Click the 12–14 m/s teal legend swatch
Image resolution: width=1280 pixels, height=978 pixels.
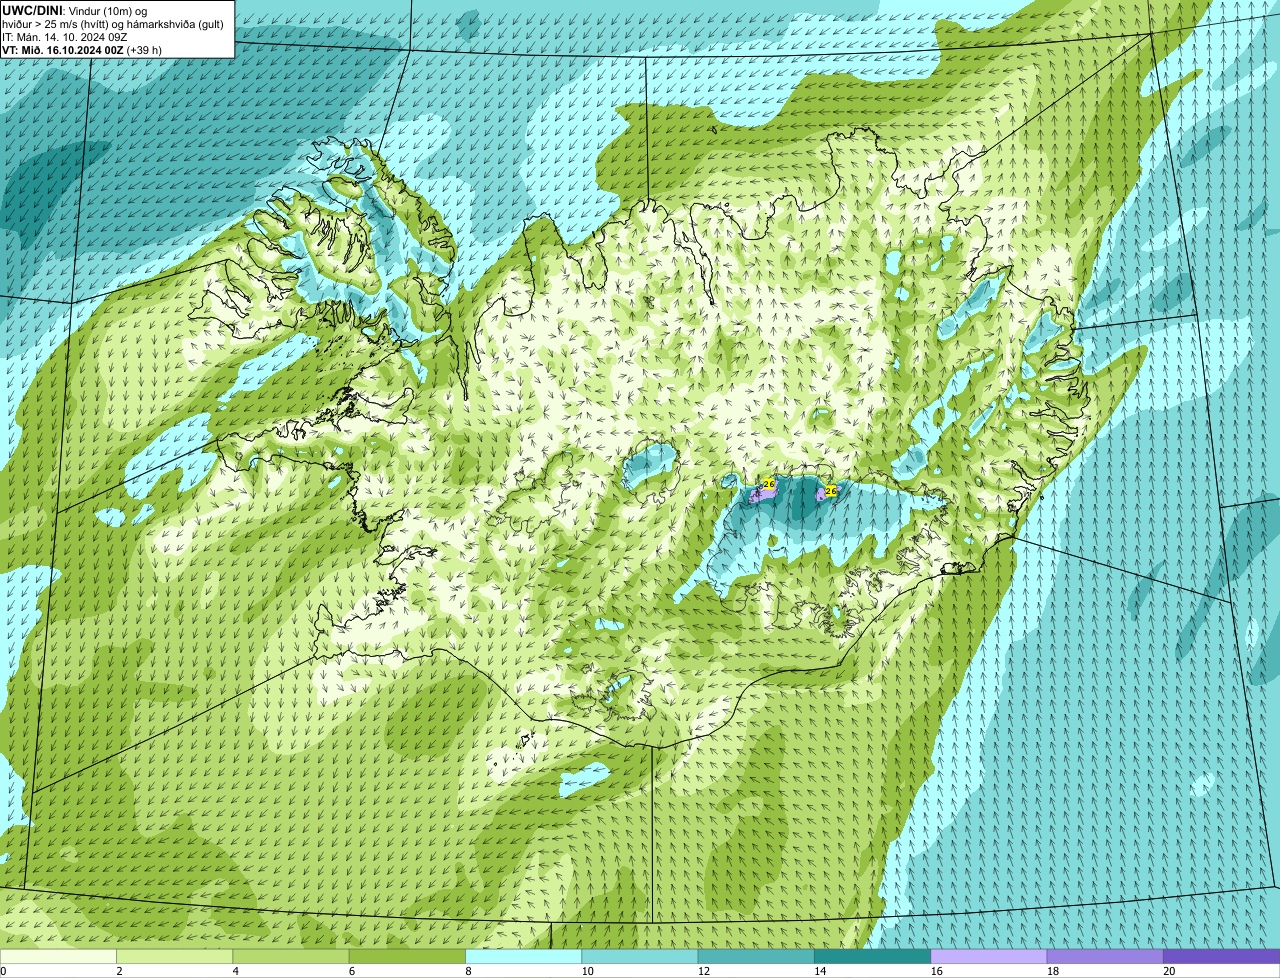(x=756, y=957)
